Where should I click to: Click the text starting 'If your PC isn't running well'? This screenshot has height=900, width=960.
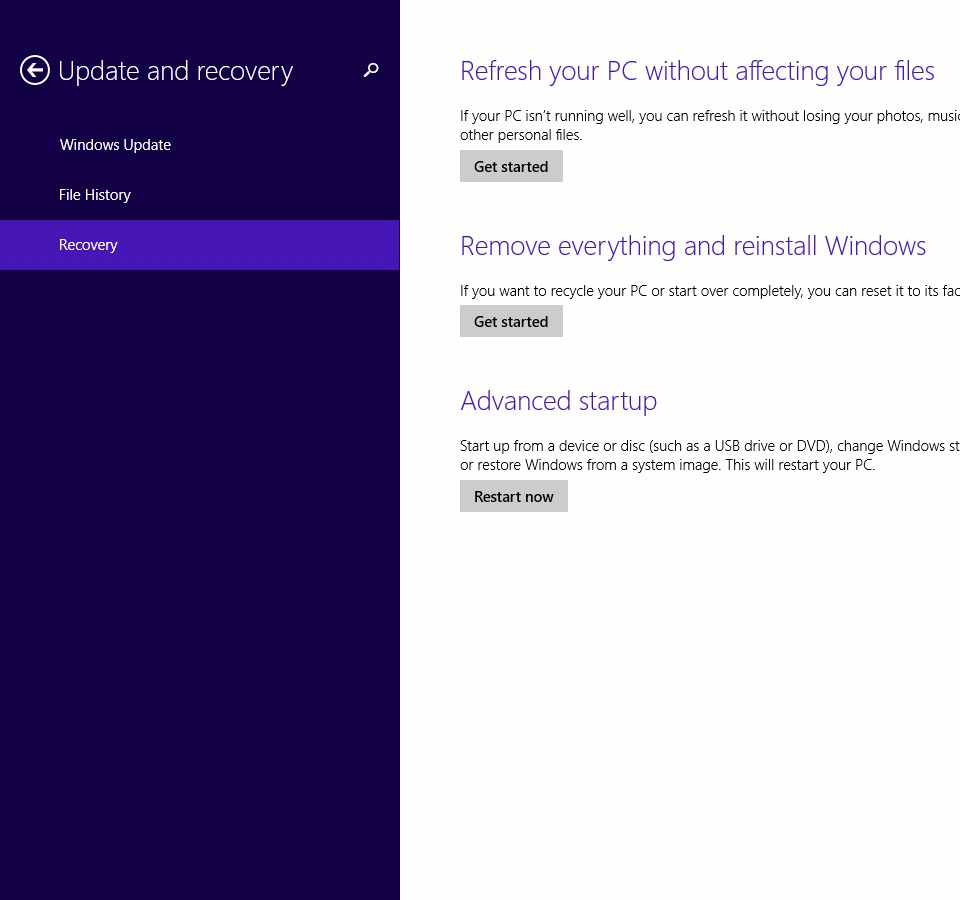pyautogui.click(x=710, y=126)
